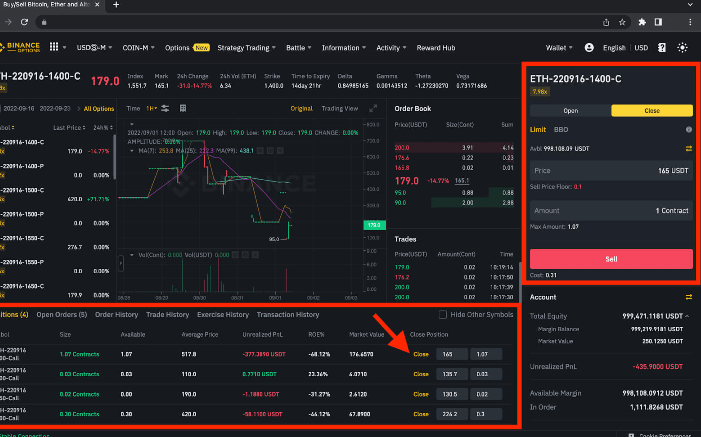This screenshot has height=437, width=701.
Task: Click the browser share icon
Action: (606, 22)
